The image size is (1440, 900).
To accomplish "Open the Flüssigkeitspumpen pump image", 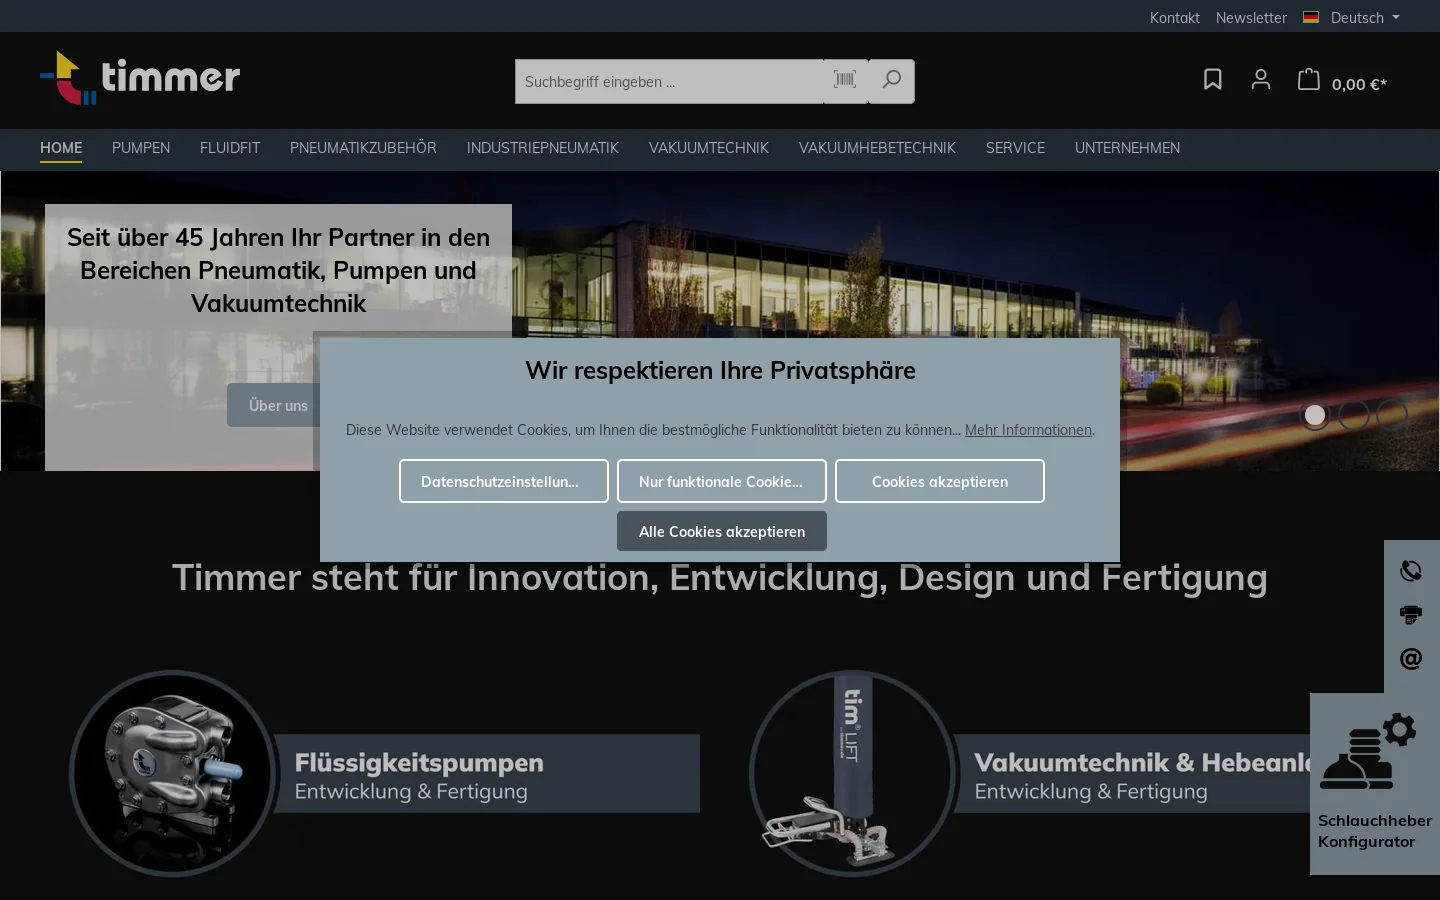I will pos(174,773).
